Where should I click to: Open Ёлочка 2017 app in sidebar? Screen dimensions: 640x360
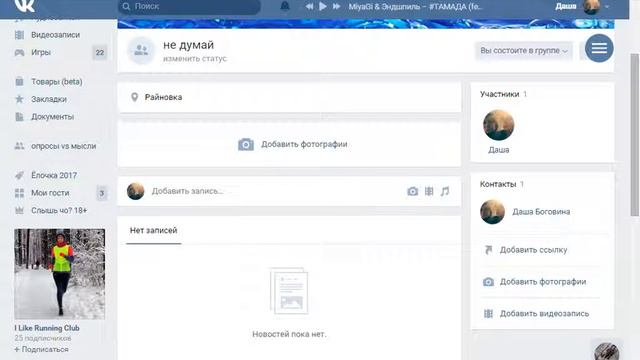click(54, 175)
